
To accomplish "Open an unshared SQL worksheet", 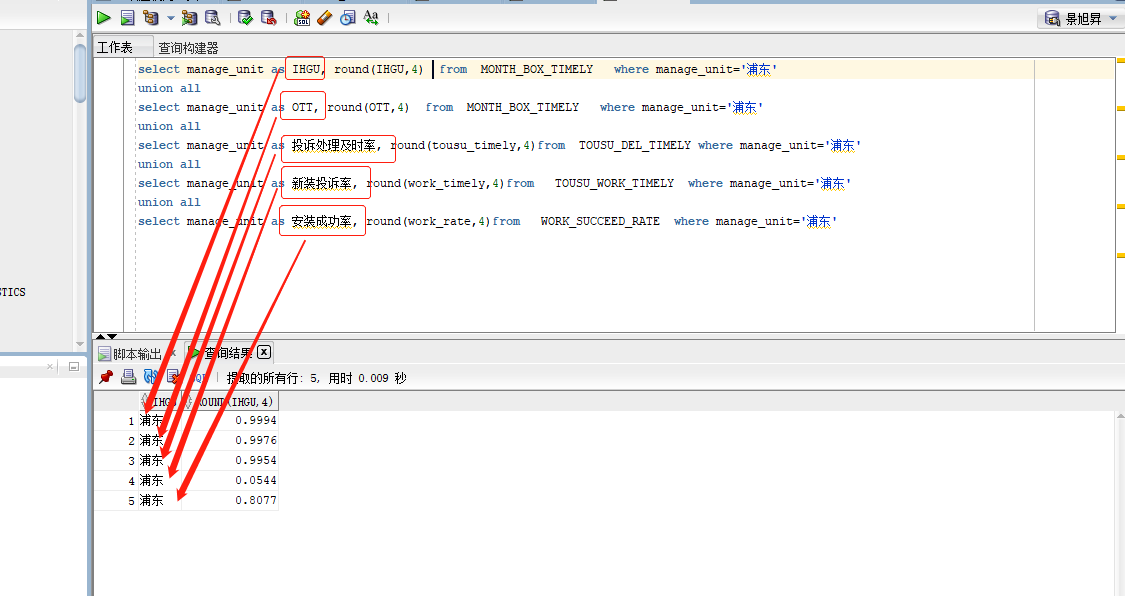I will 302,18.
